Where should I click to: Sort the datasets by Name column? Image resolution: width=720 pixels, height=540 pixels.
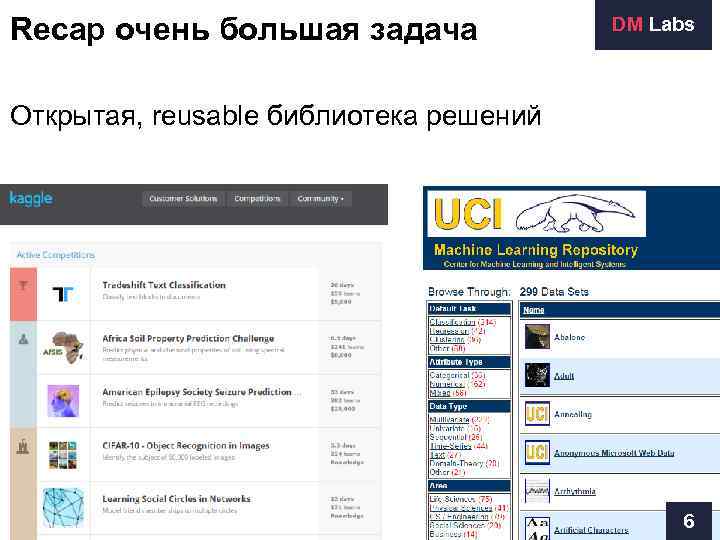534,310
